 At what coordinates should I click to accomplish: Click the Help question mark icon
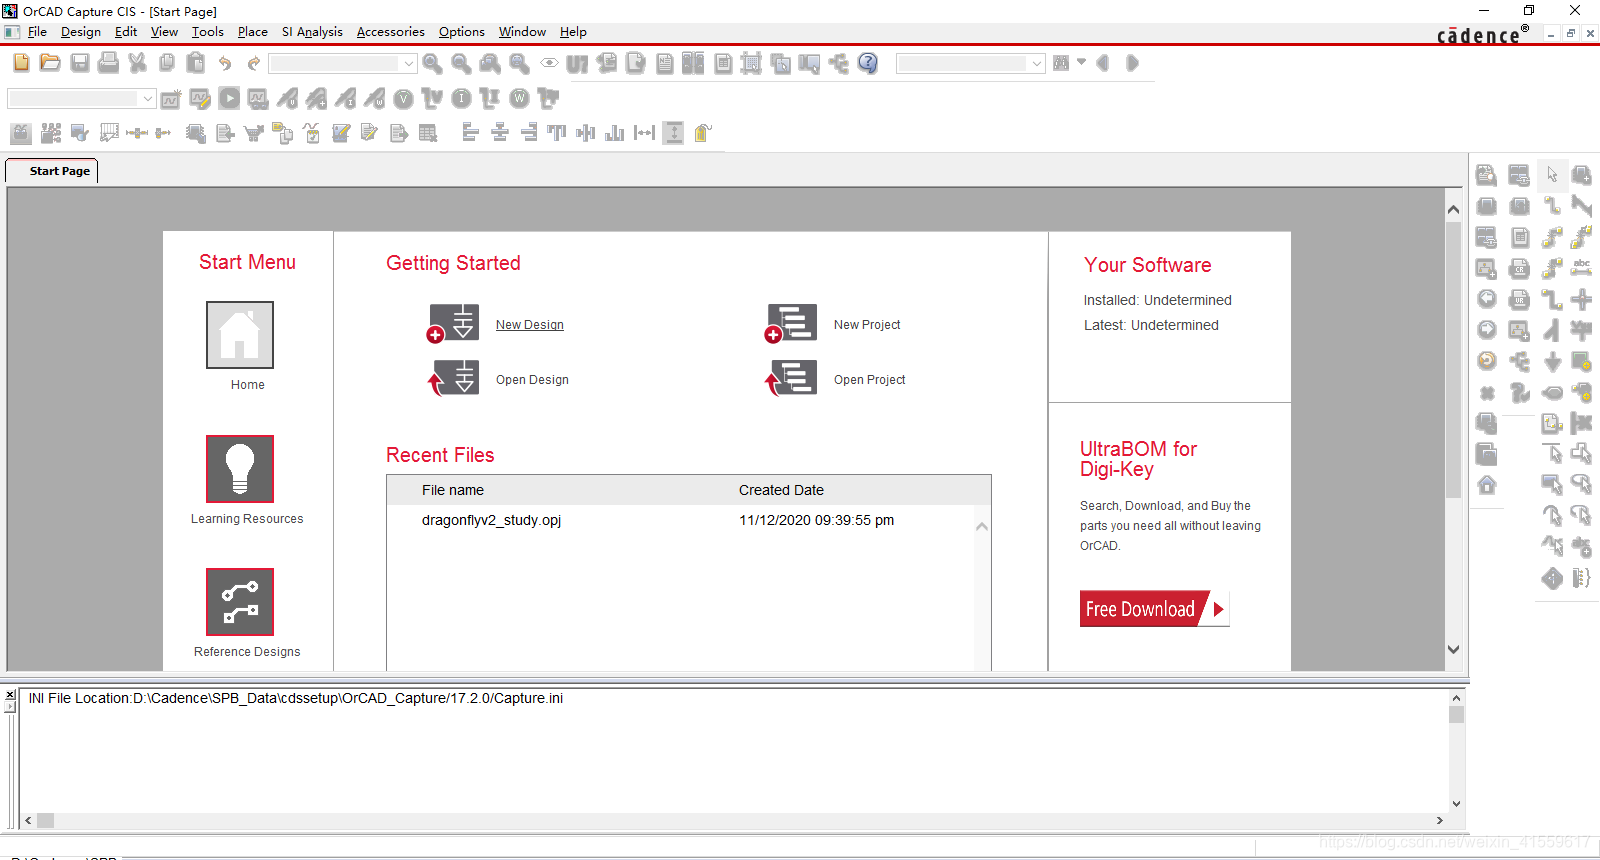pyautogui.click(x=868, y=63)
